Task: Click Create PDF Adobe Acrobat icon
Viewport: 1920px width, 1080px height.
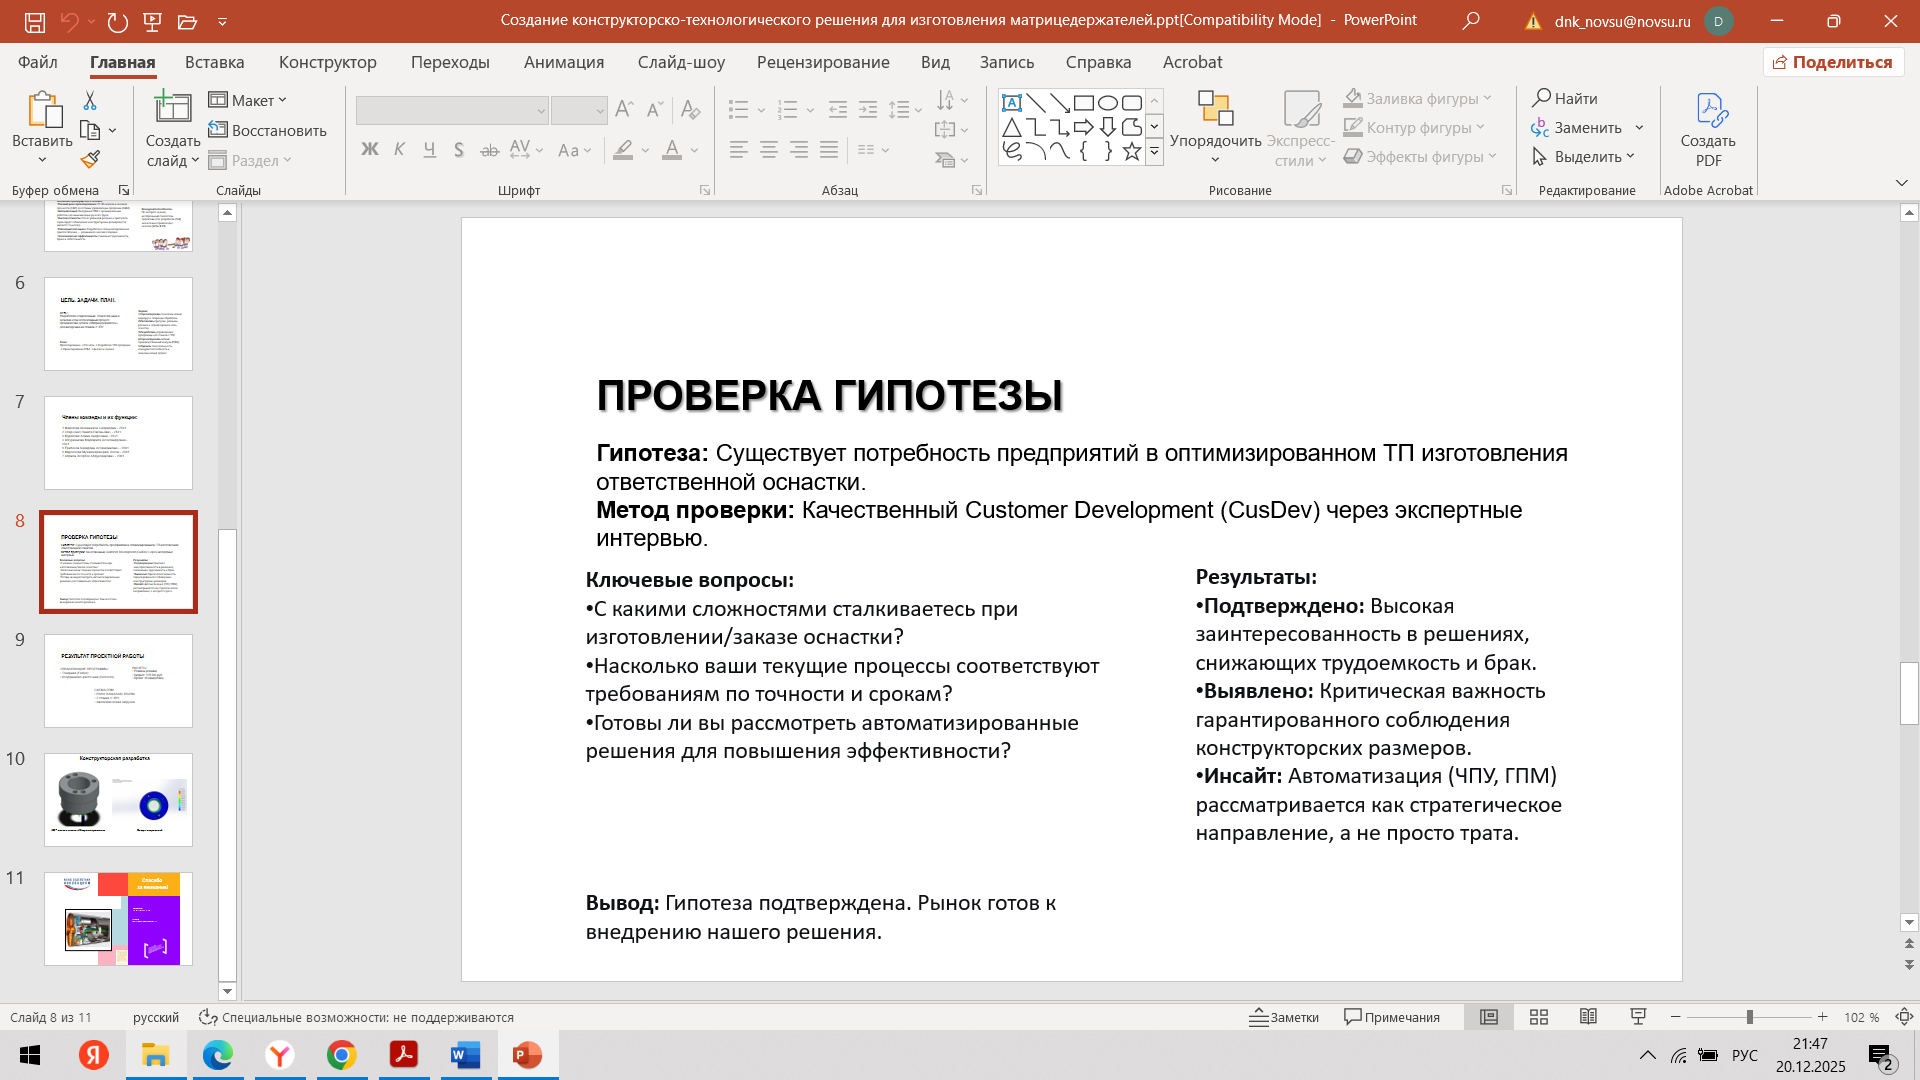Action: tap(1708, 130)
